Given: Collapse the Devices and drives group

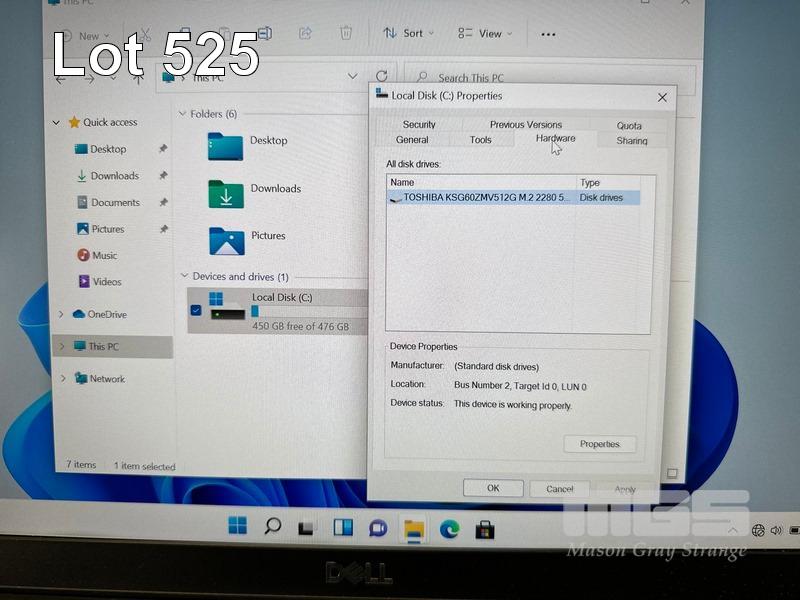Looking at the screenshot, I should tap(184, 276).
